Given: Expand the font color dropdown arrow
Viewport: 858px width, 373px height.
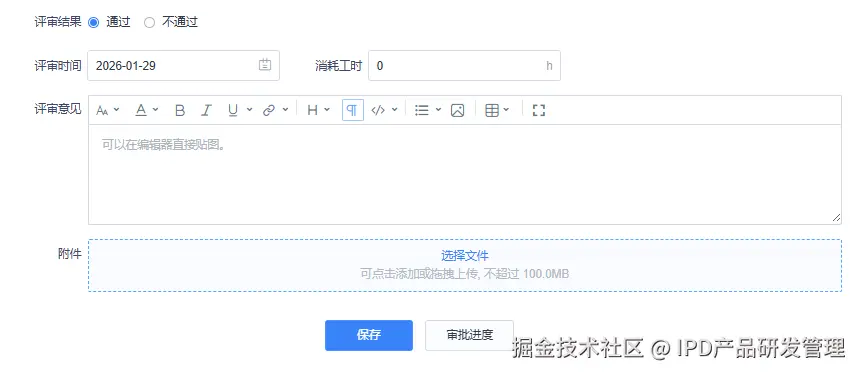Looking at the screenshot, I should click(155, 110).
